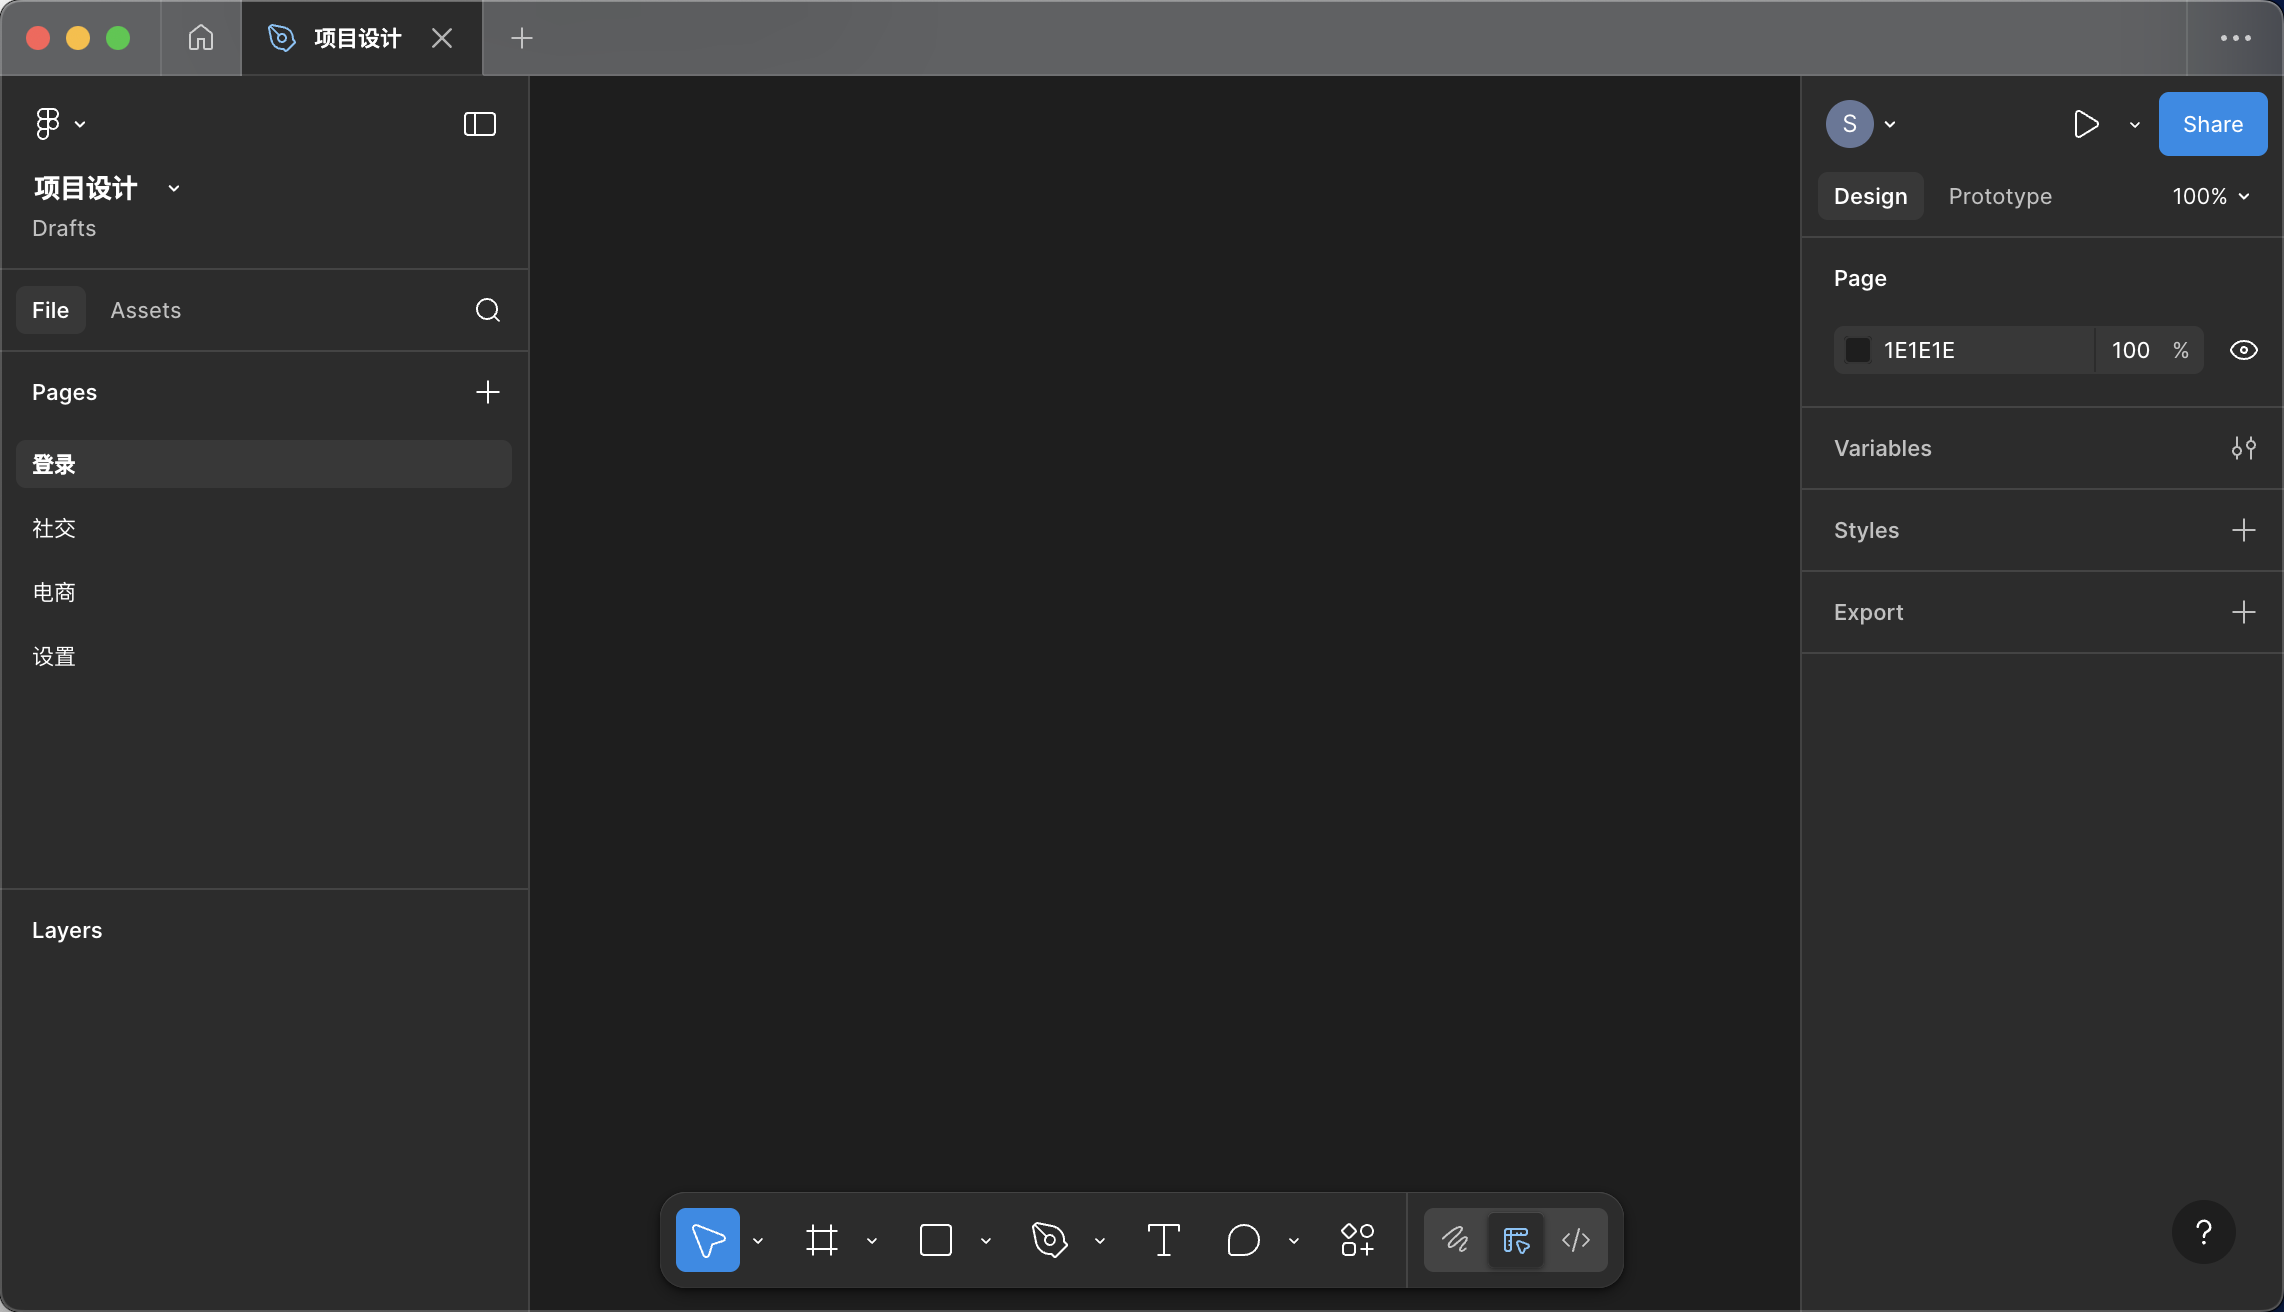Viewport: 2284px width, 1312px height.
Task: Switch to the Assets tab
Action: click(x=145, y=310)
